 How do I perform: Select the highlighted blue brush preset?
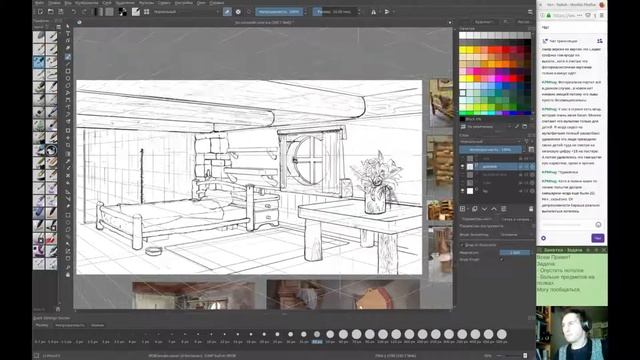(39, 62)
